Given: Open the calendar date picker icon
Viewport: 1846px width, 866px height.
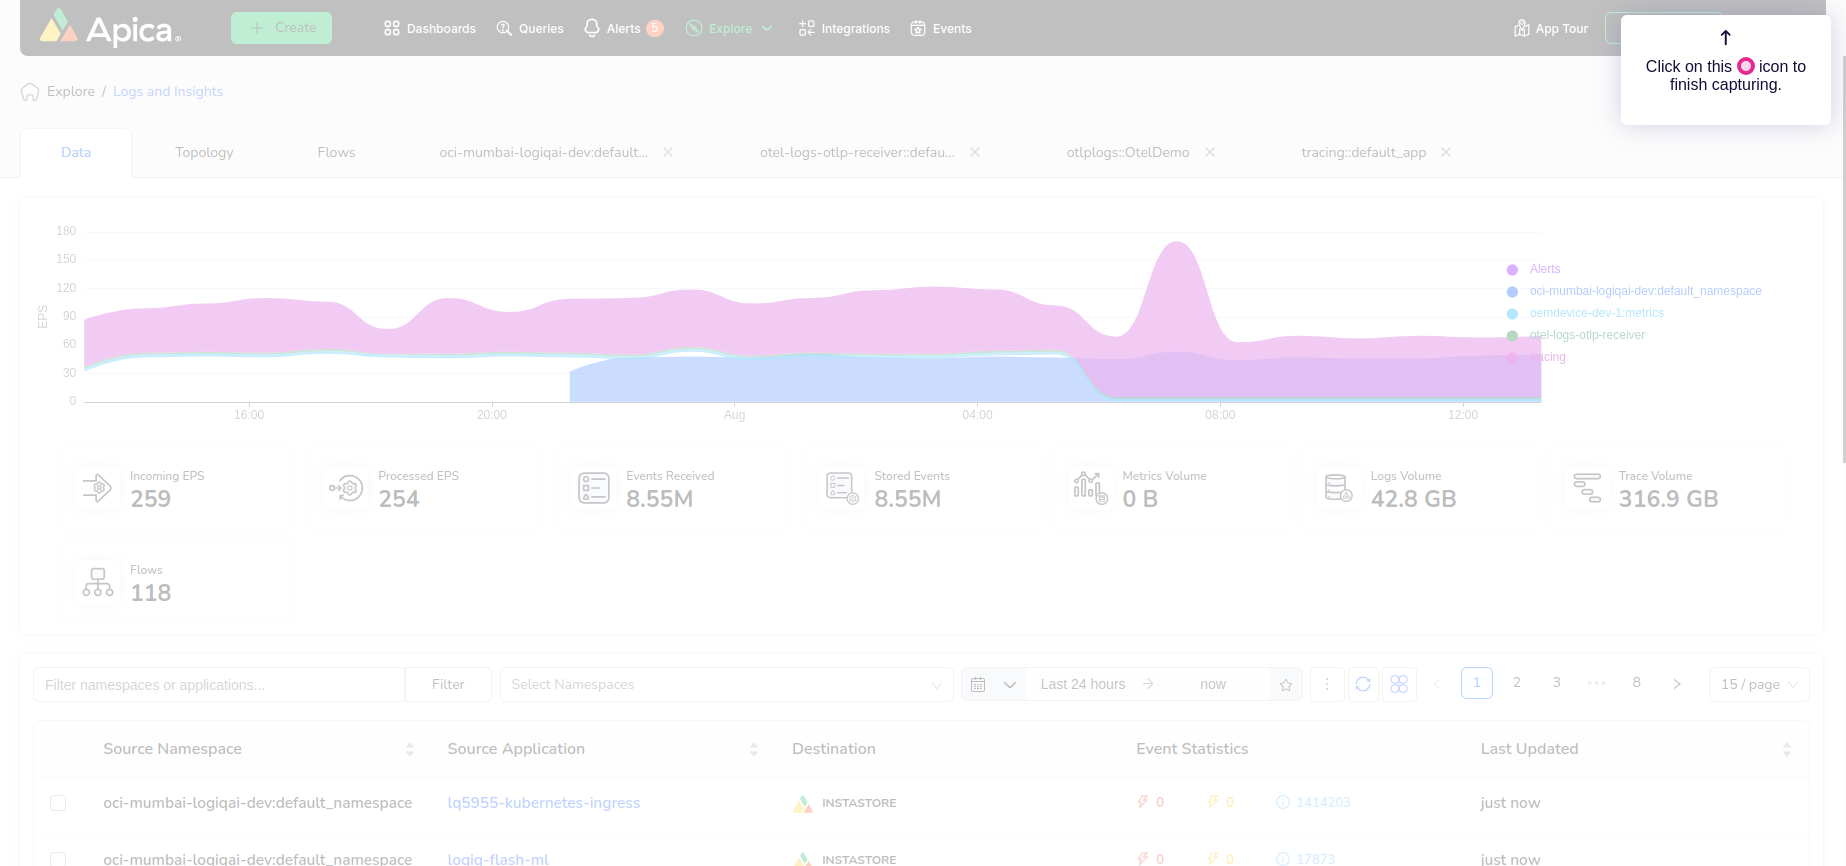Looking at the screenshot, I should 979,685.
